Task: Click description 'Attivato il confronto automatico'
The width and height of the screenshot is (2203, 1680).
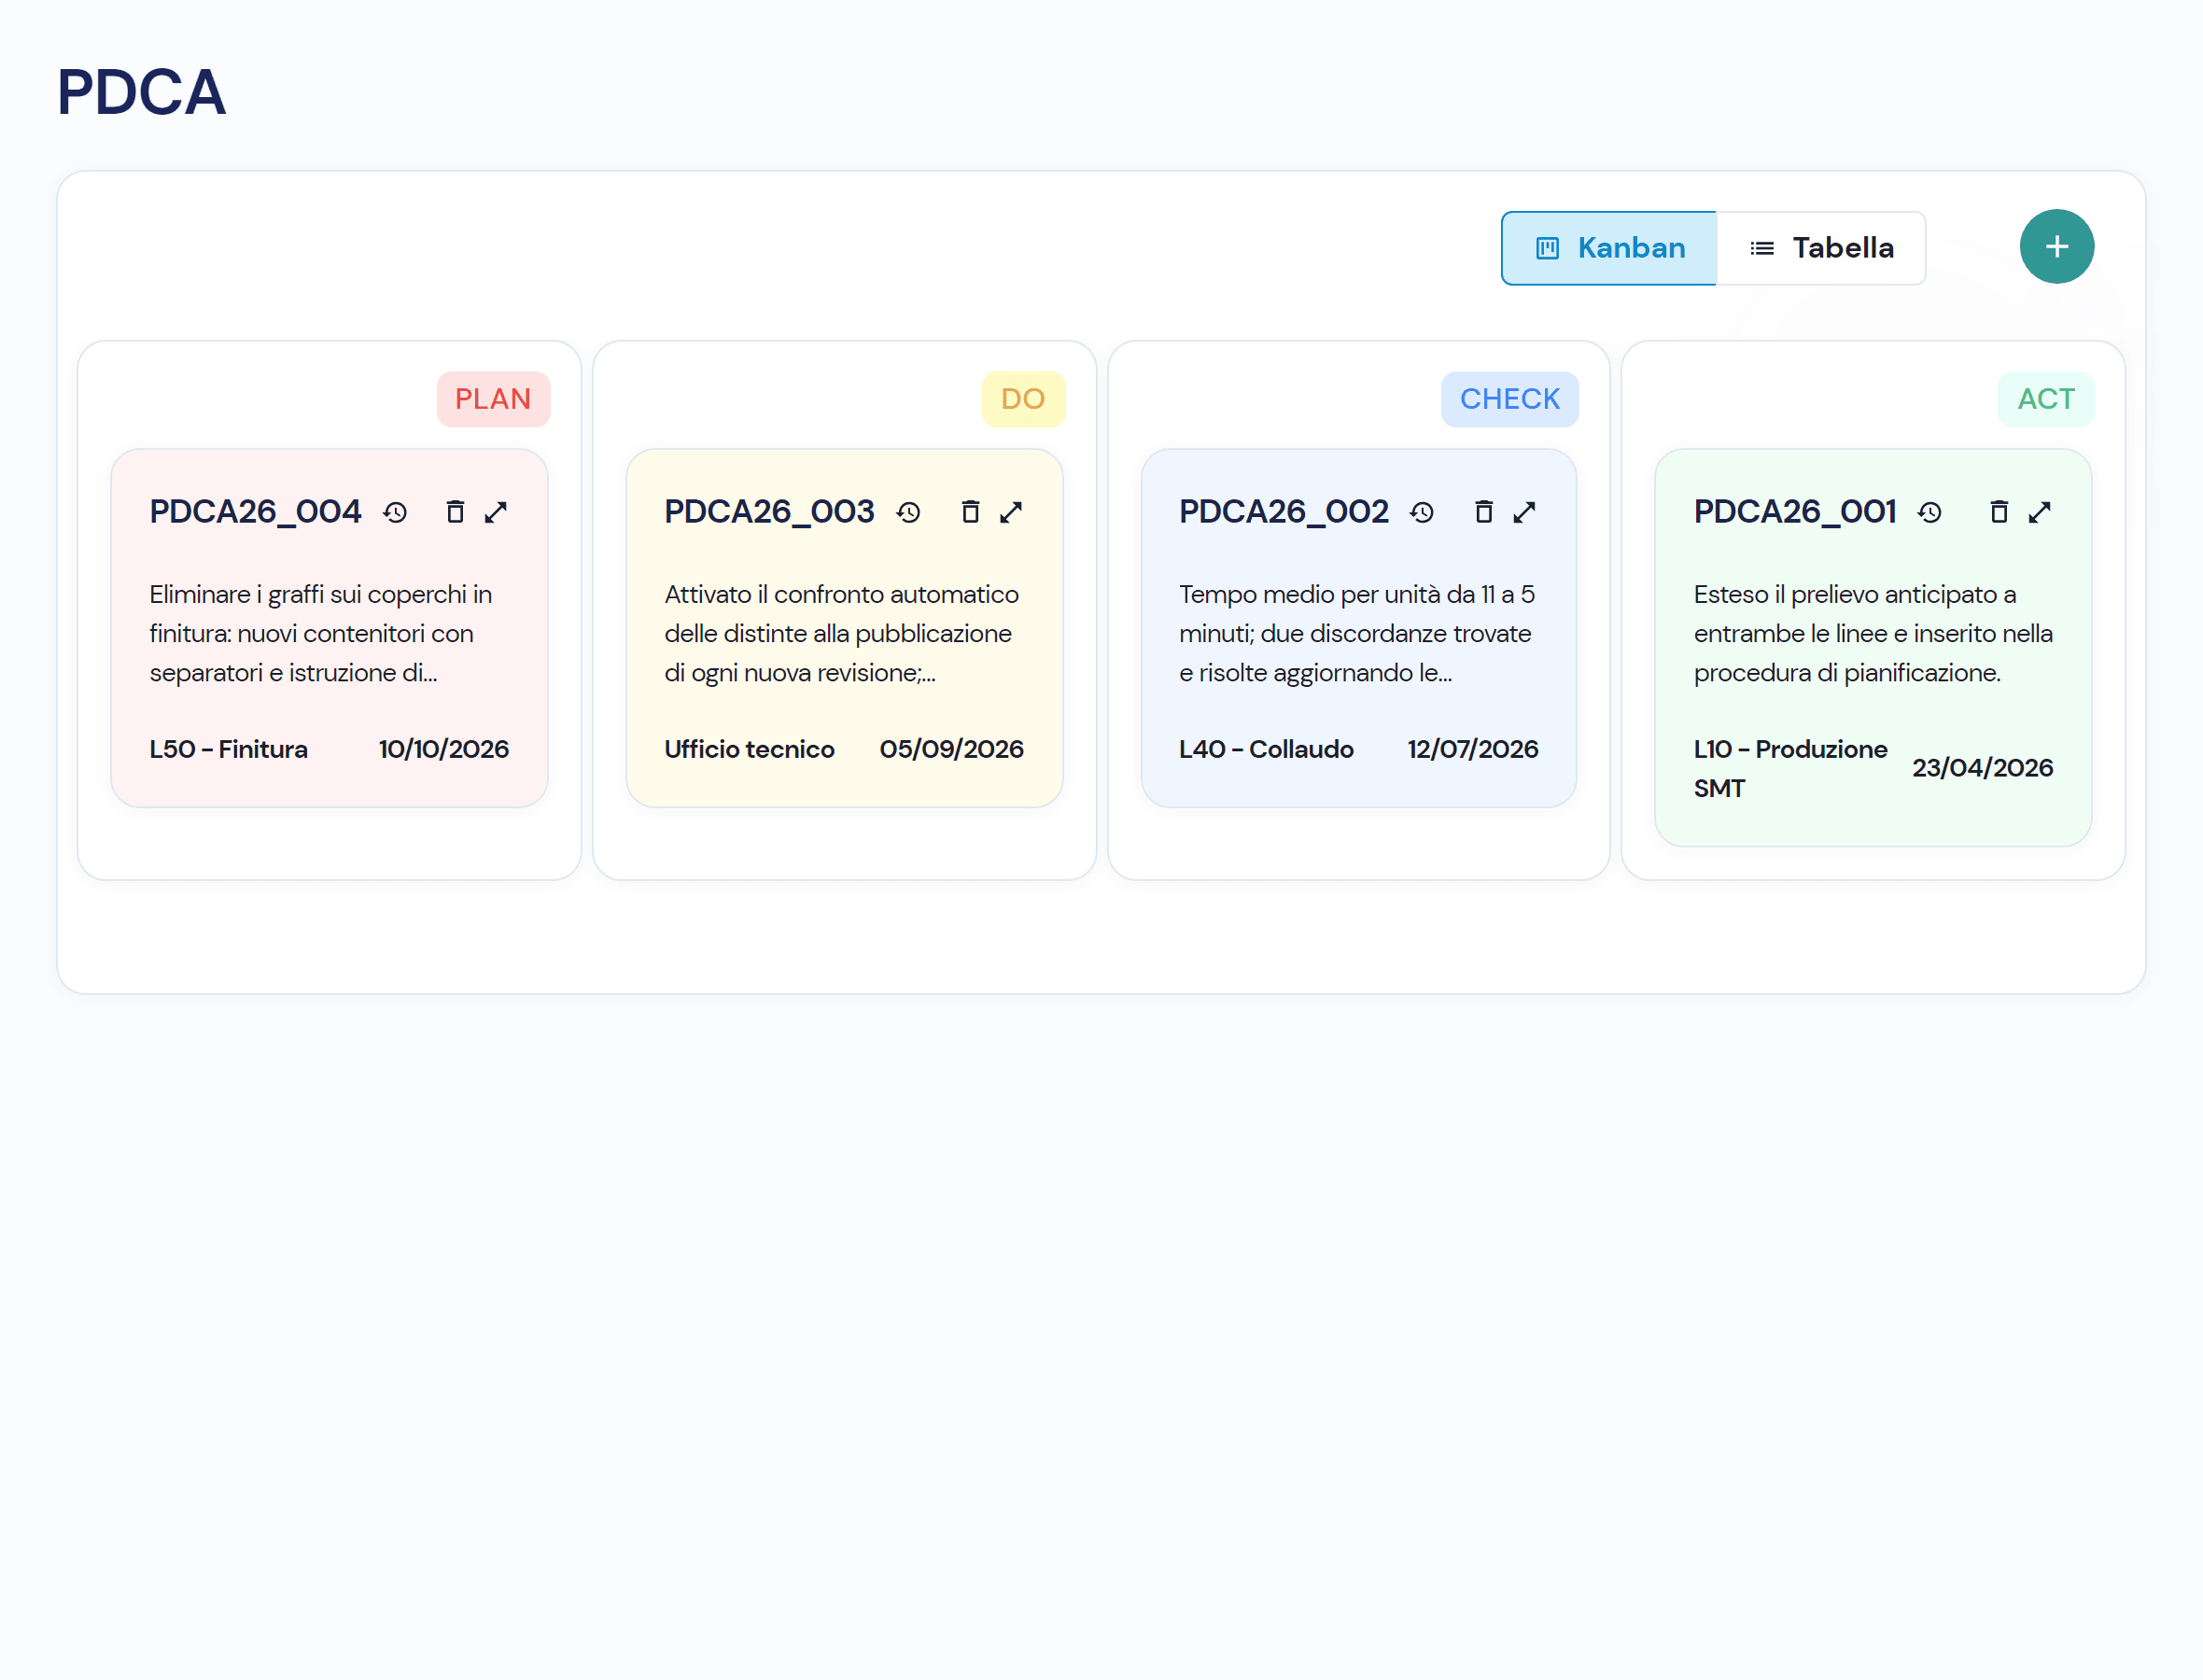Action: 842,634
